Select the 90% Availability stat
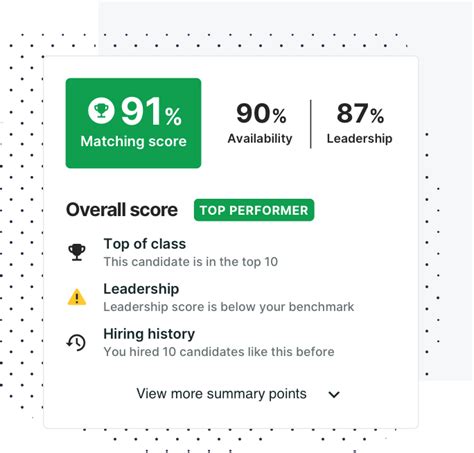 click(x=260, y=123)
